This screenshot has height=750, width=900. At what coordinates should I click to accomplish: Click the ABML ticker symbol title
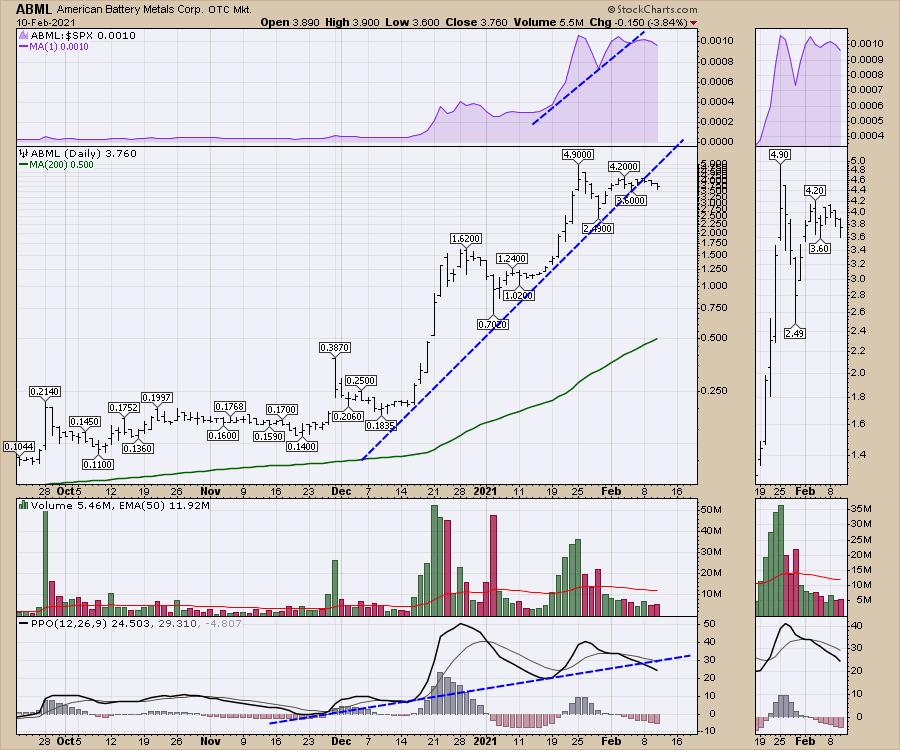(x=34, y=8)
